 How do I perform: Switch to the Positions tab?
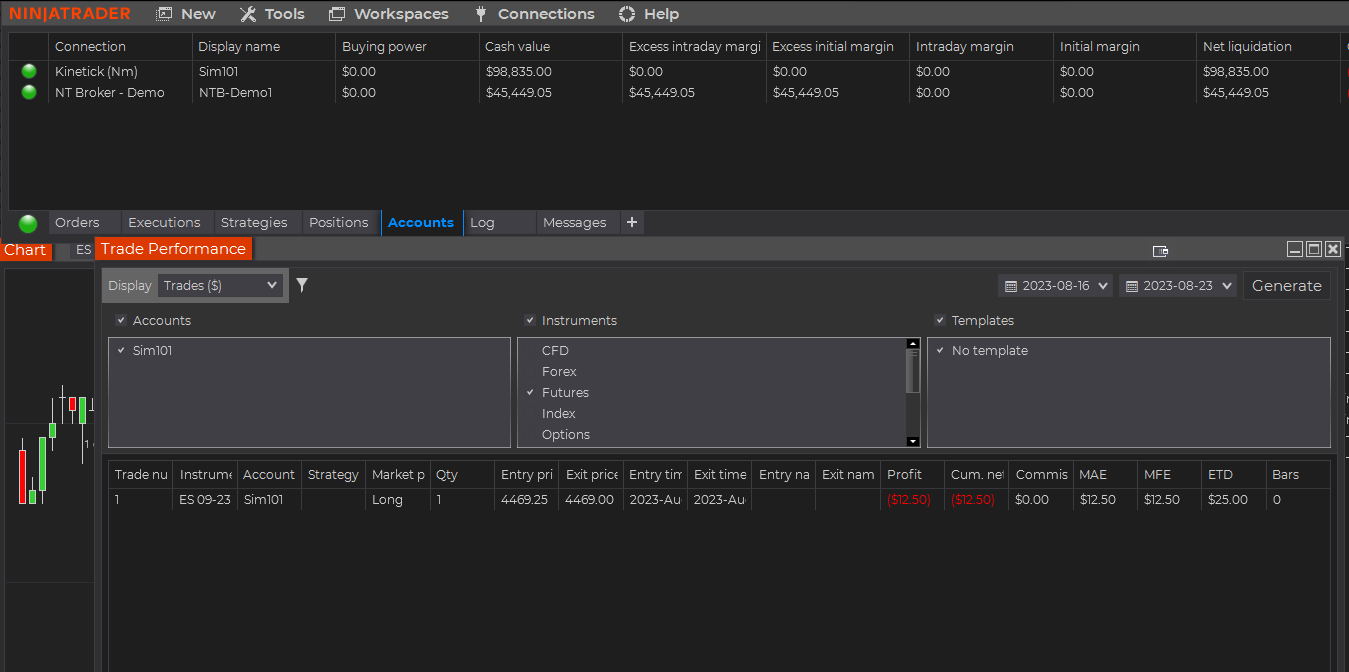339,222
